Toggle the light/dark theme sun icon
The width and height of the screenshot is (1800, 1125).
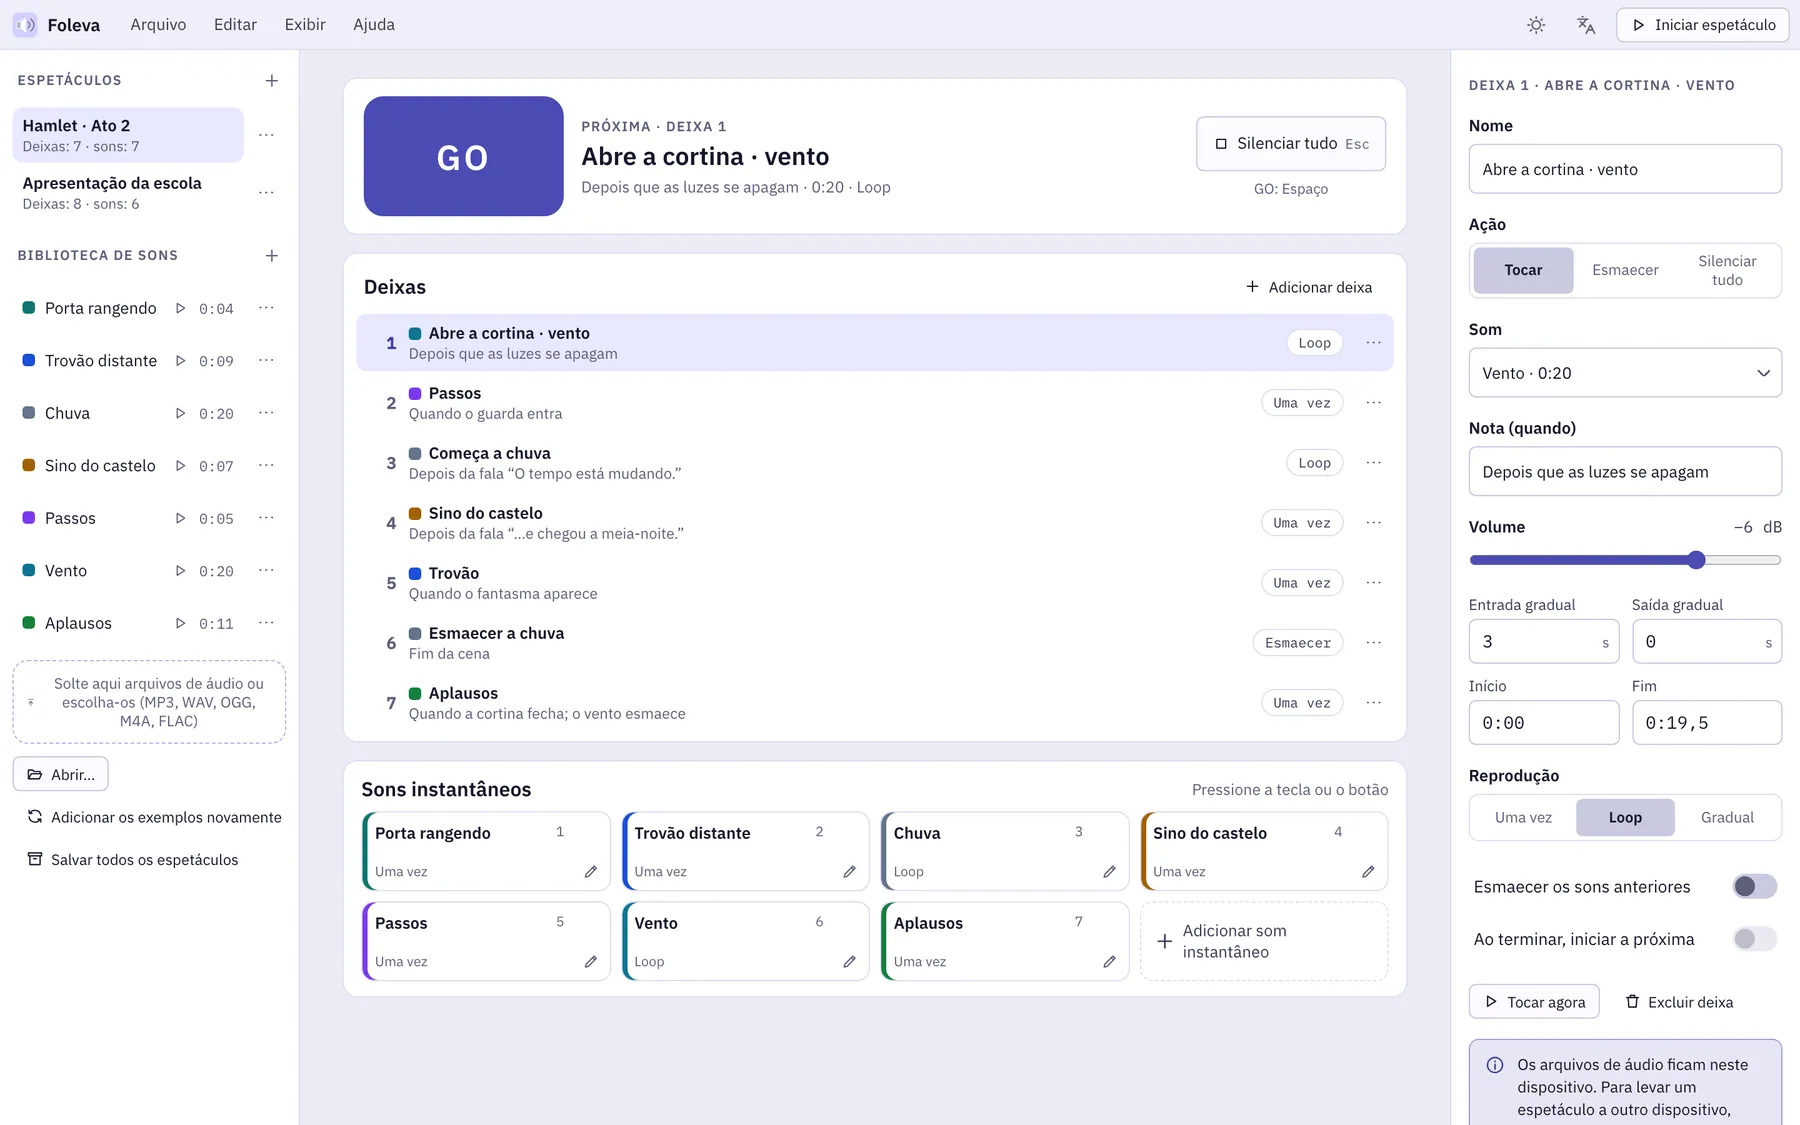(x=1536, y=25)
